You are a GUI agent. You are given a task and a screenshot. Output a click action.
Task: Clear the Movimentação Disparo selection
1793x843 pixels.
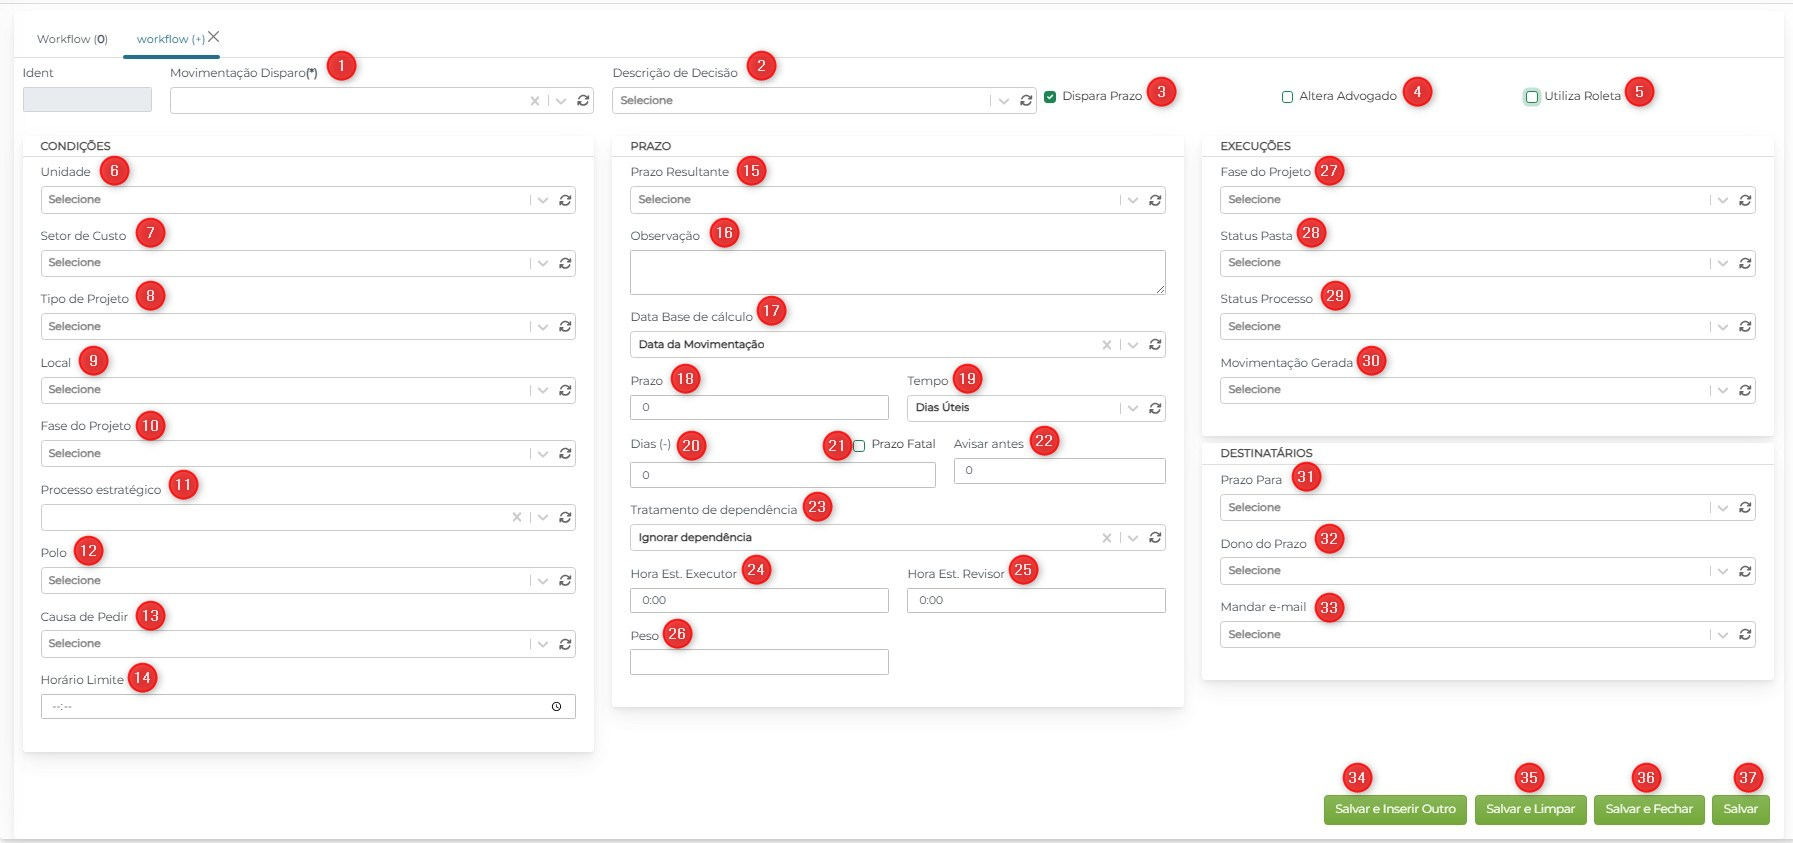coord(535,101)
